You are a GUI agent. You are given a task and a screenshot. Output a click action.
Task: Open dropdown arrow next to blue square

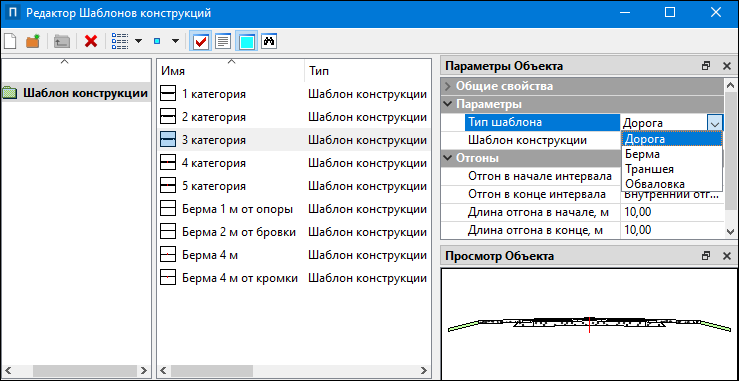[175, 41]
